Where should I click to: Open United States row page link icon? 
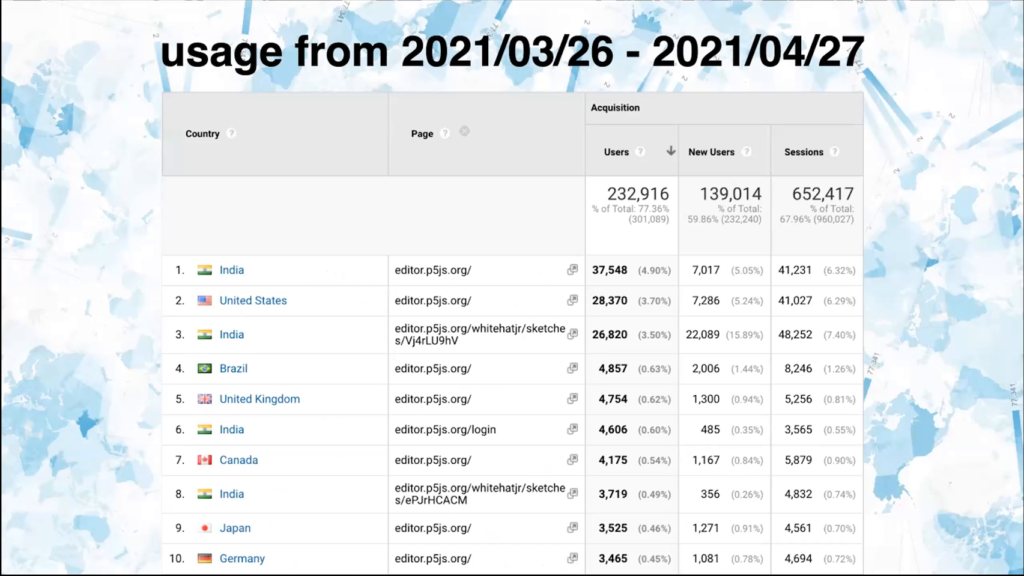pyautogui.click(x=572, y=300)
